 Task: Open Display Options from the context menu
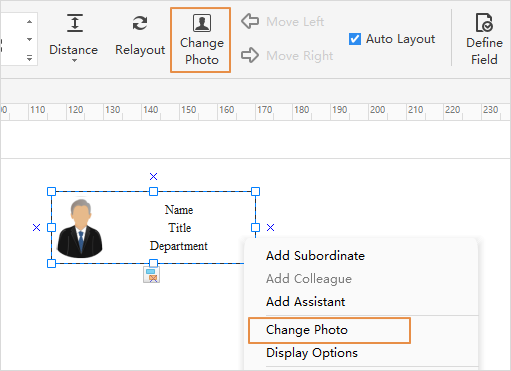pos(312,353)
